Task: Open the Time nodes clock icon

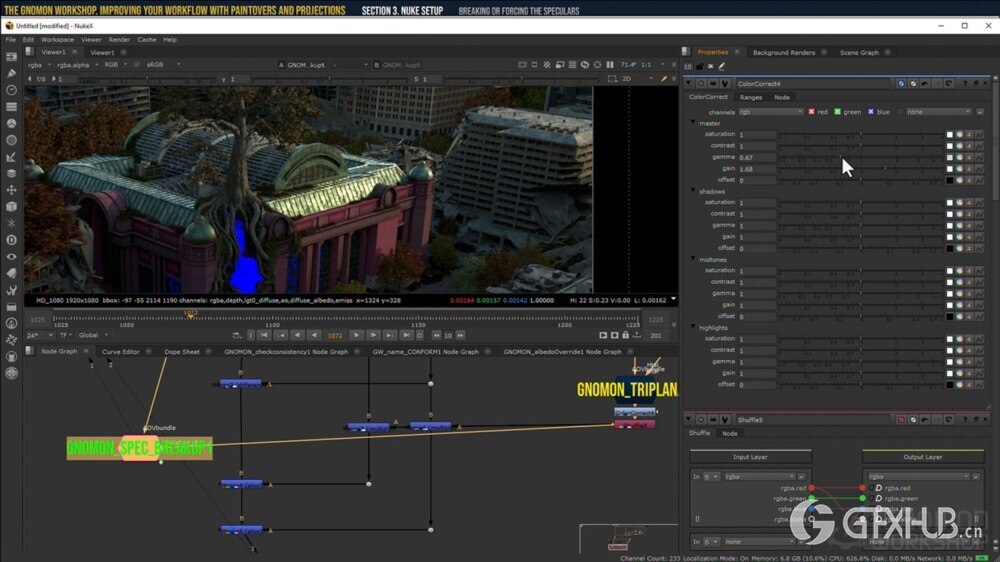Action: click(x=11, y=90)
